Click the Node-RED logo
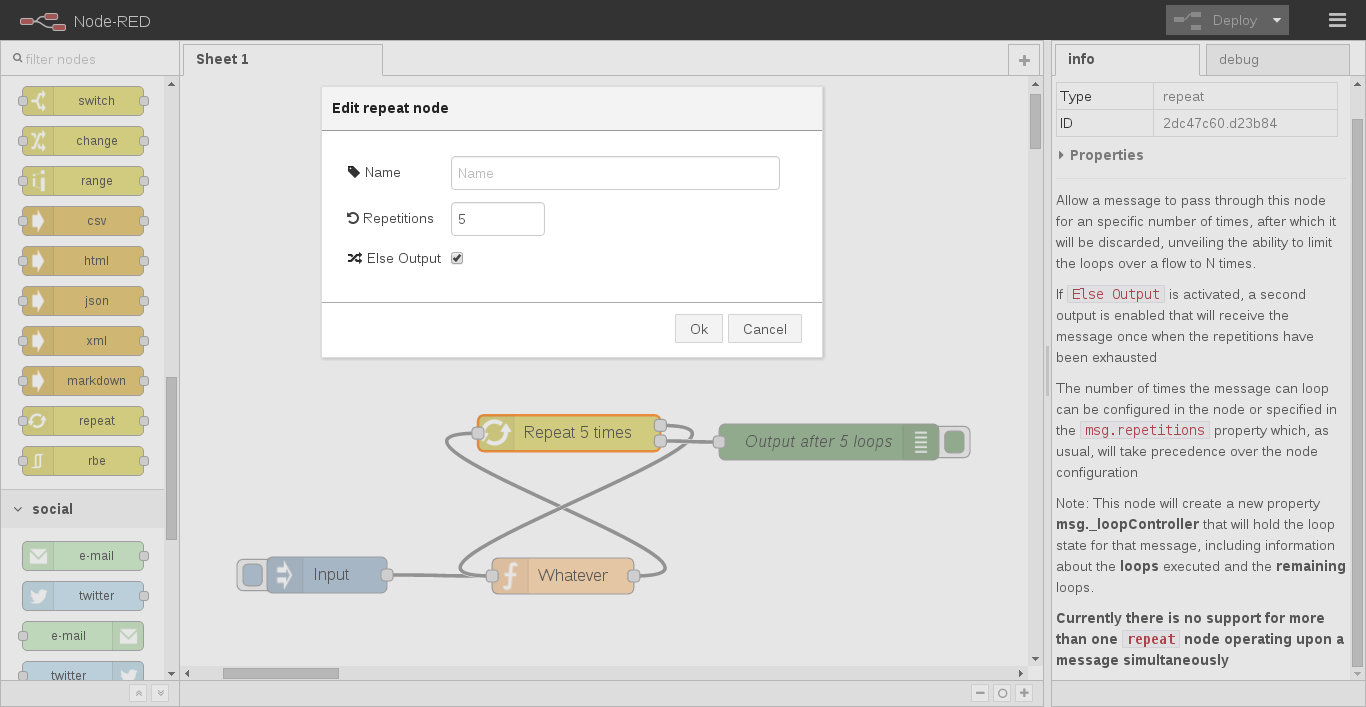The image size is (1366, 707). pyautogui.click(x=85, y=20)
